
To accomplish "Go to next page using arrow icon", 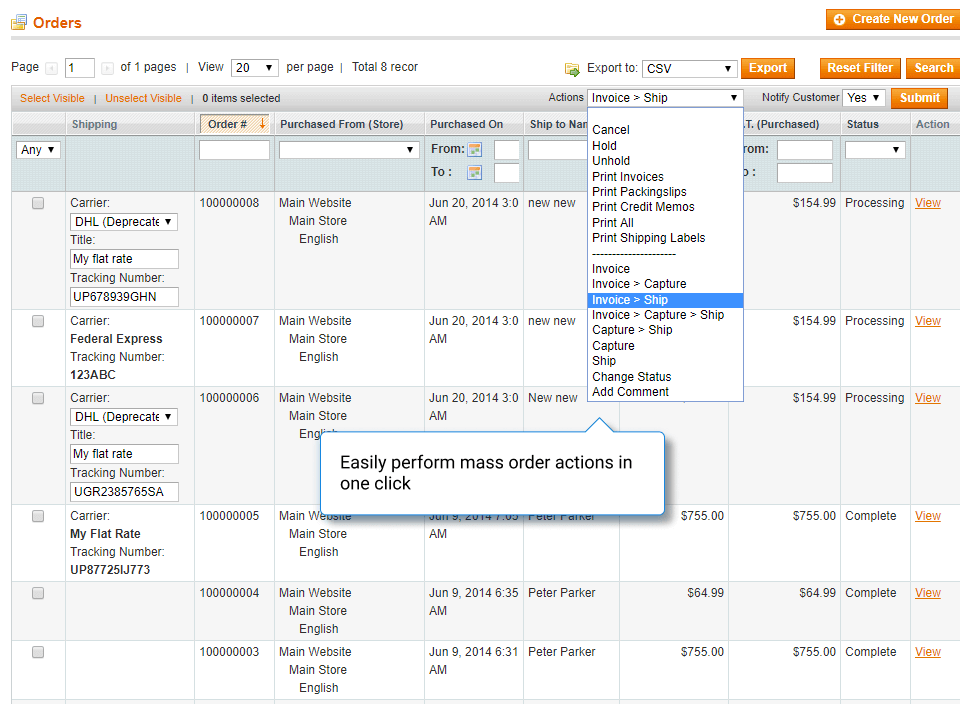I will pyautogui.click(x=108, y=67).
